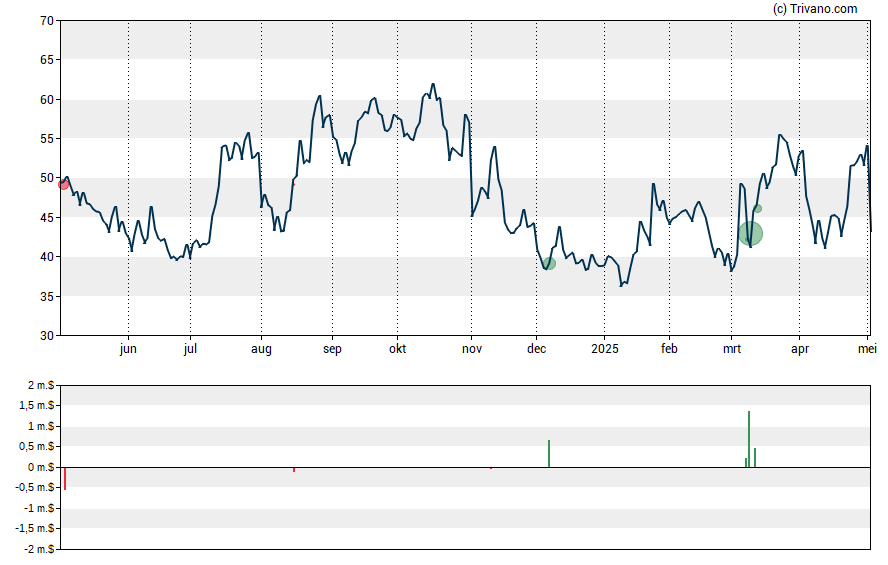Click the 65 price axis label

click(x=47, y=60)
